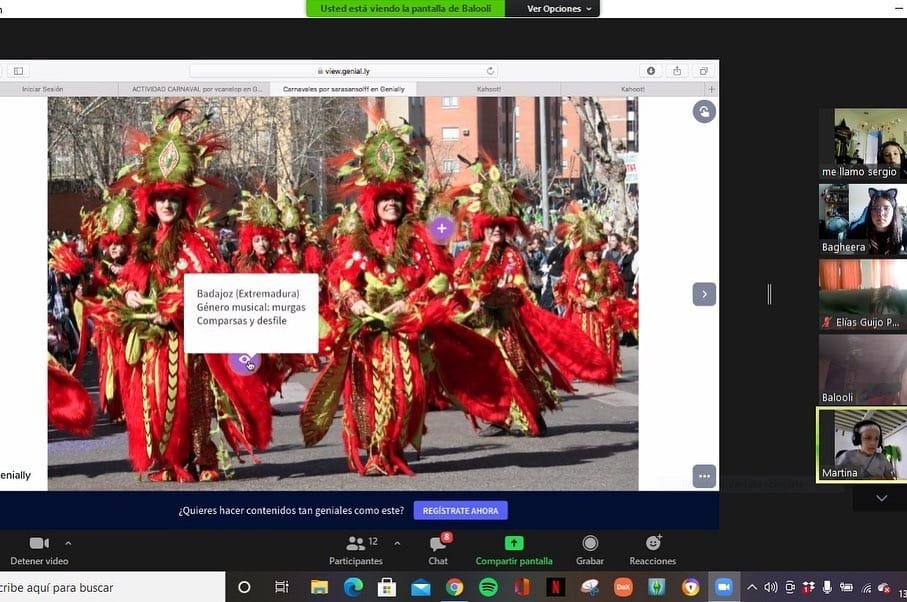Click the purple eye hotspot below the Badajoz tooltip
Viewport: 907px width, 602px height.
click(x=245, y=362)
